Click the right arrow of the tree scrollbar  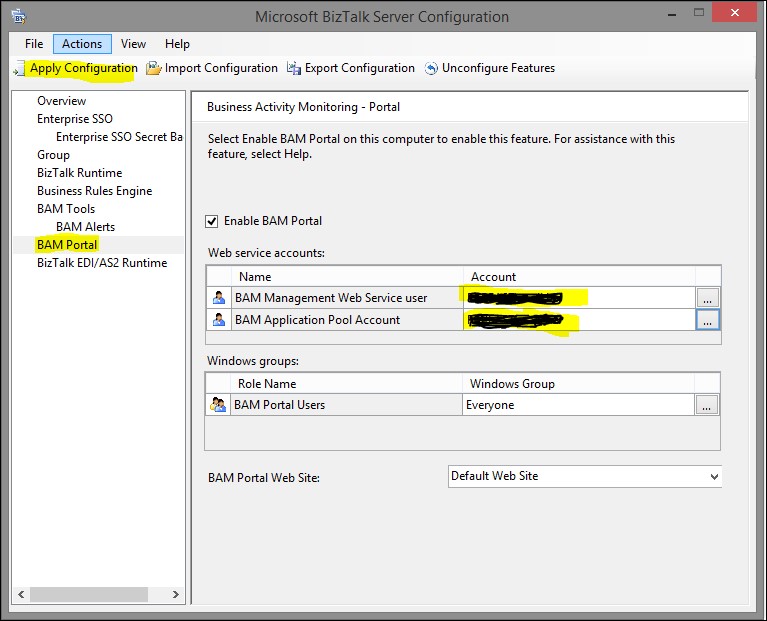(176, 594)
